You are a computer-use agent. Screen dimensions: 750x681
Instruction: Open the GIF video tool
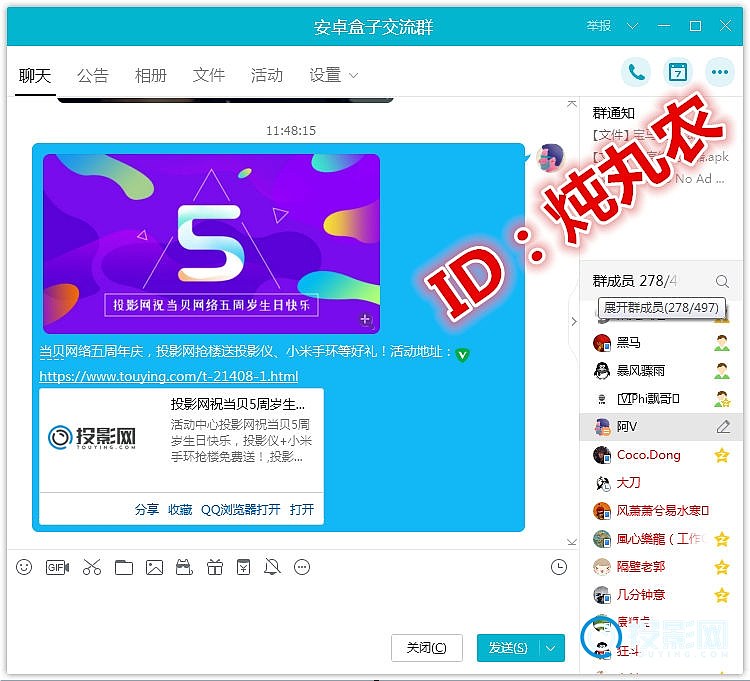point(57,568)
